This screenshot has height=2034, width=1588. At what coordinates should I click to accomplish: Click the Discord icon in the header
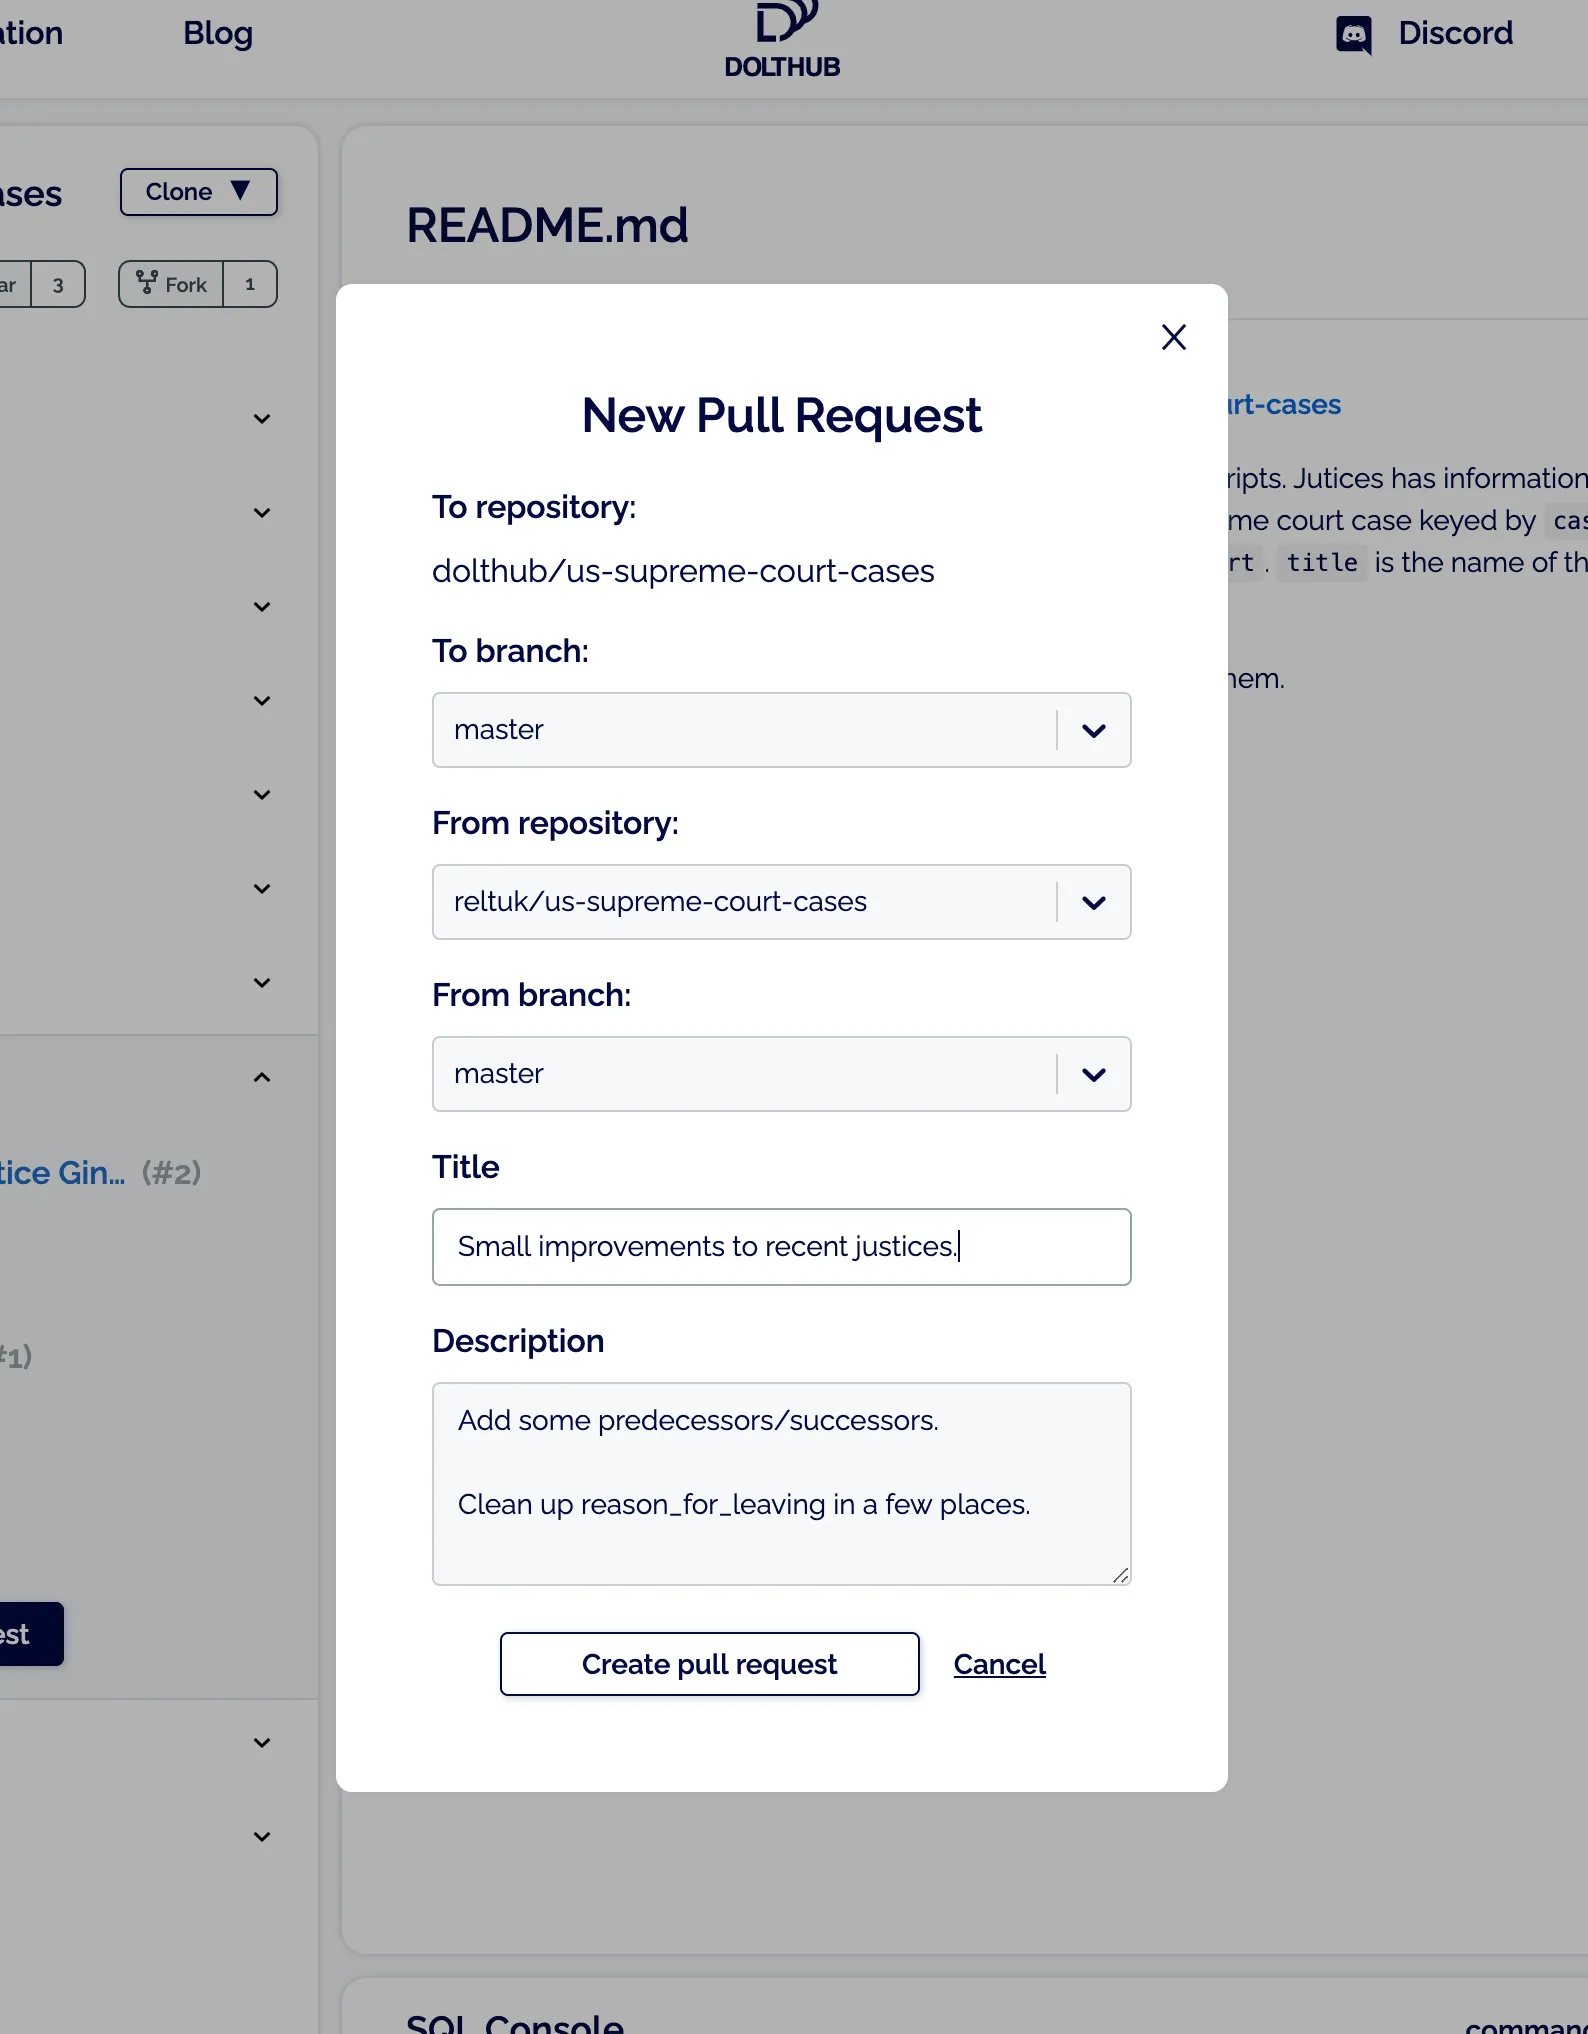tap(1354, 33)
